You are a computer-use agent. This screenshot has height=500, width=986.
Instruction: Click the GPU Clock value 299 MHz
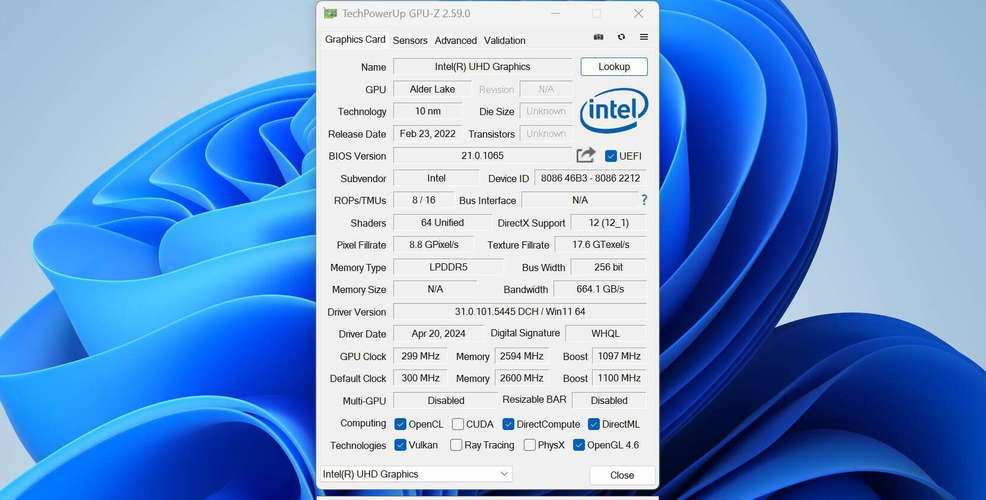(420, 356)
